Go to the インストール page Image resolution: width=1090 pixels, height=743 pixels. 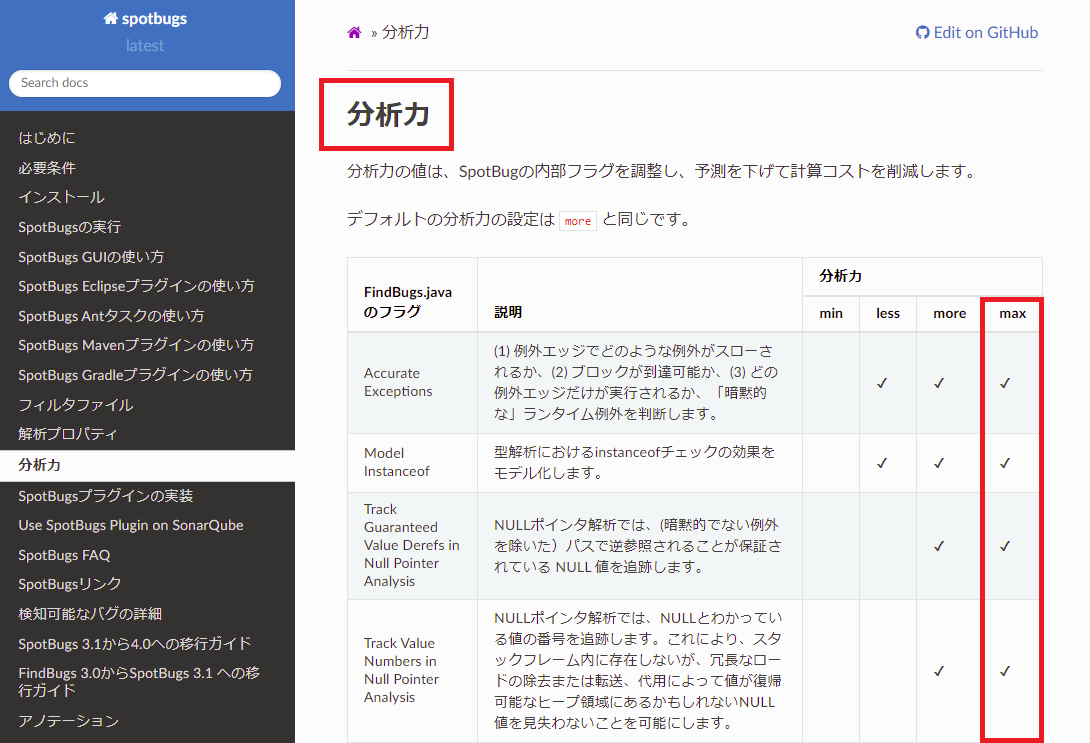[61, 197]
